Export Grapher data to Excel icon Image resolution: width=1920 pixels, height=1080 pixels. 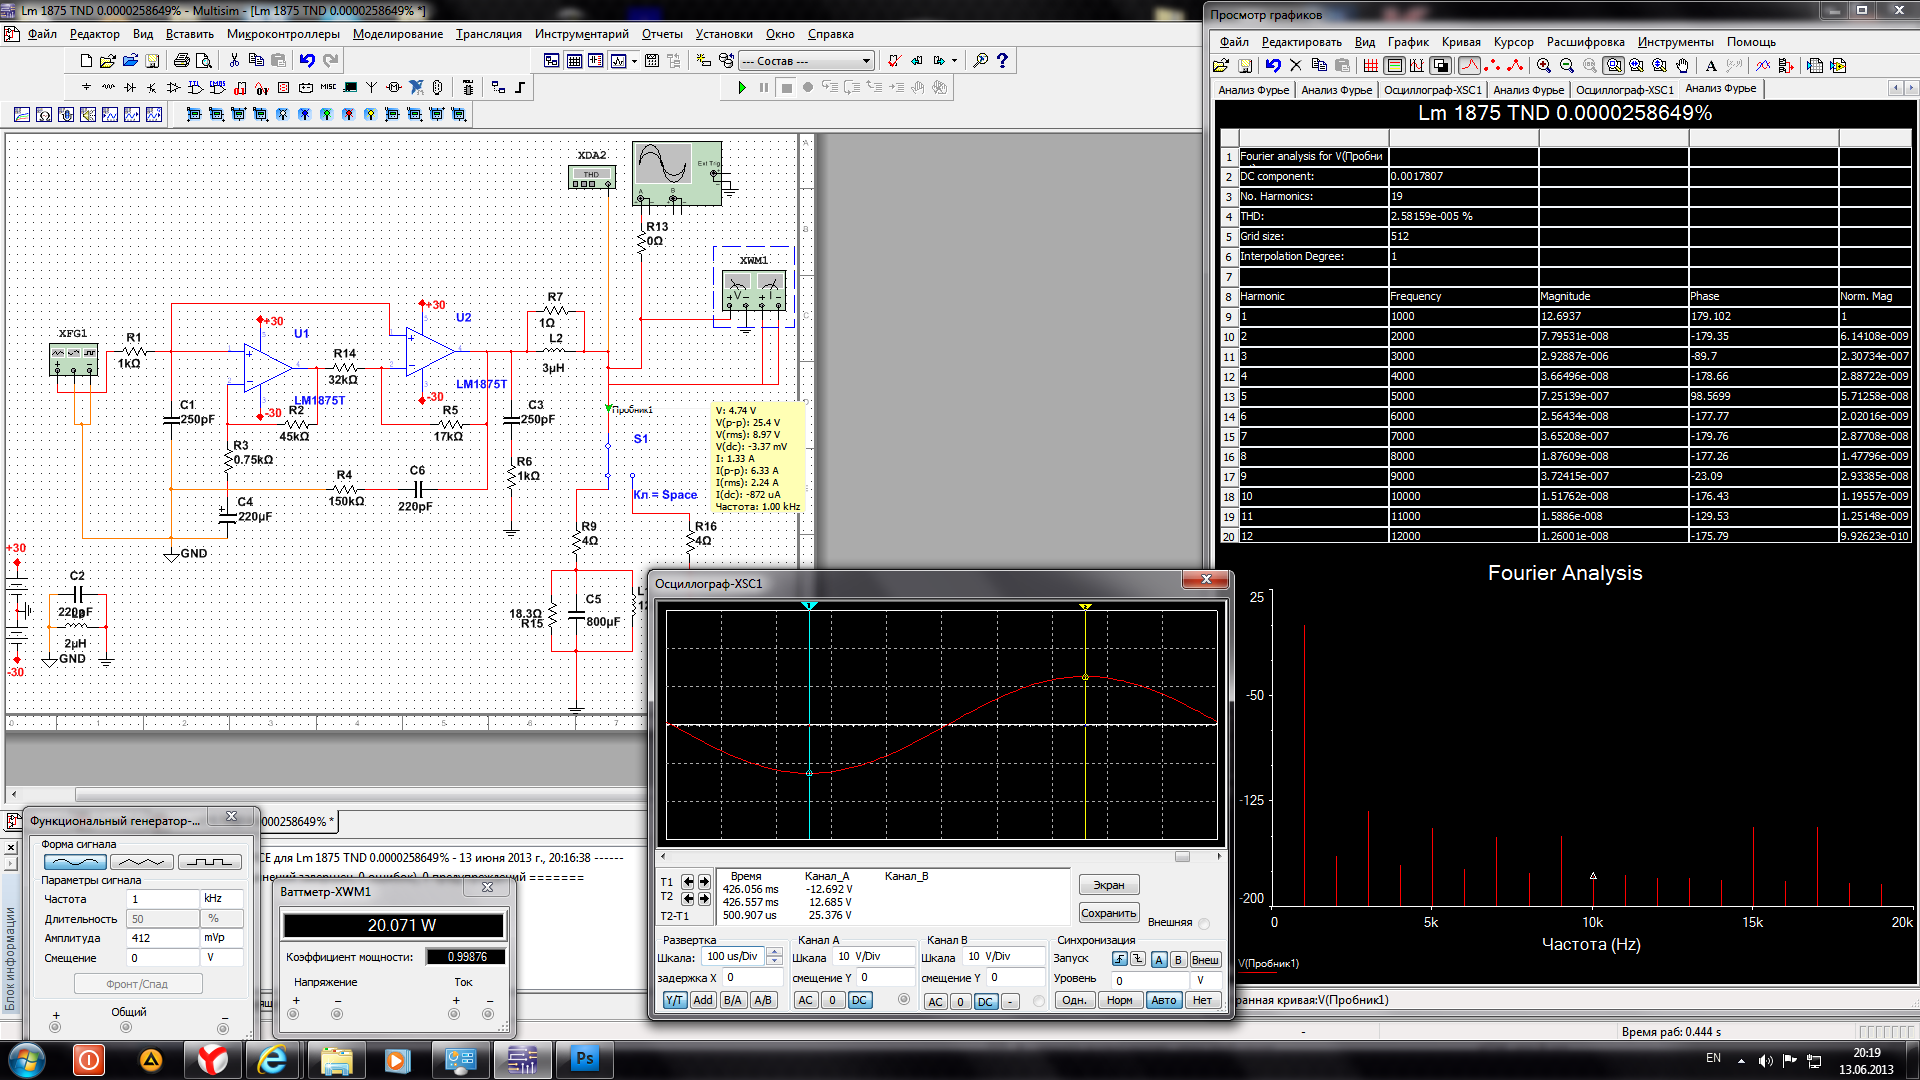[1815, 66]
